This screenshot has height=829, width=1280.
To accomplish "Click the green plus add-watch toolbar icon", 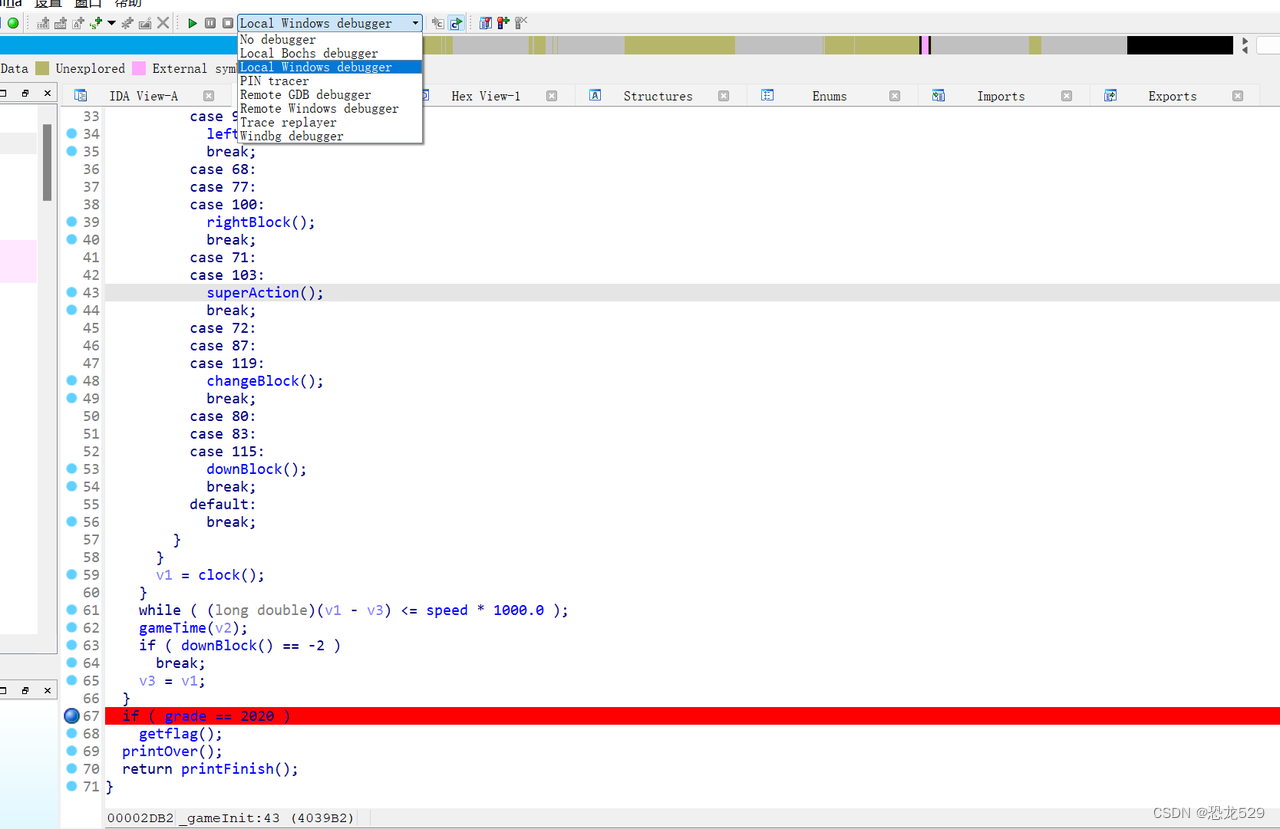I will click(x=95, y=23).
